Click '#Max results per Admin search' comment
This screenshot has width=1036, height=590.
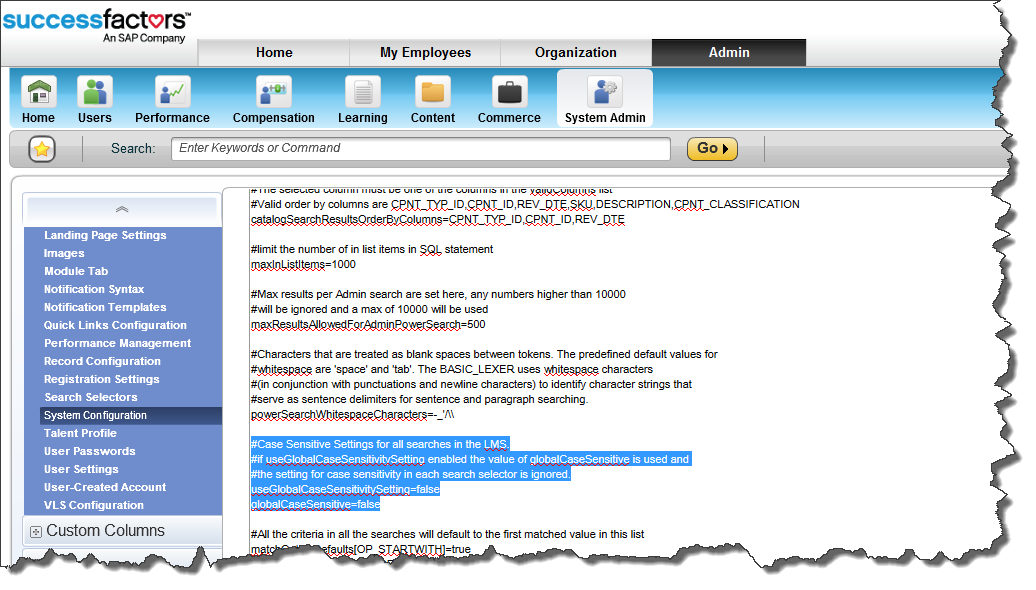coord(438,295)
